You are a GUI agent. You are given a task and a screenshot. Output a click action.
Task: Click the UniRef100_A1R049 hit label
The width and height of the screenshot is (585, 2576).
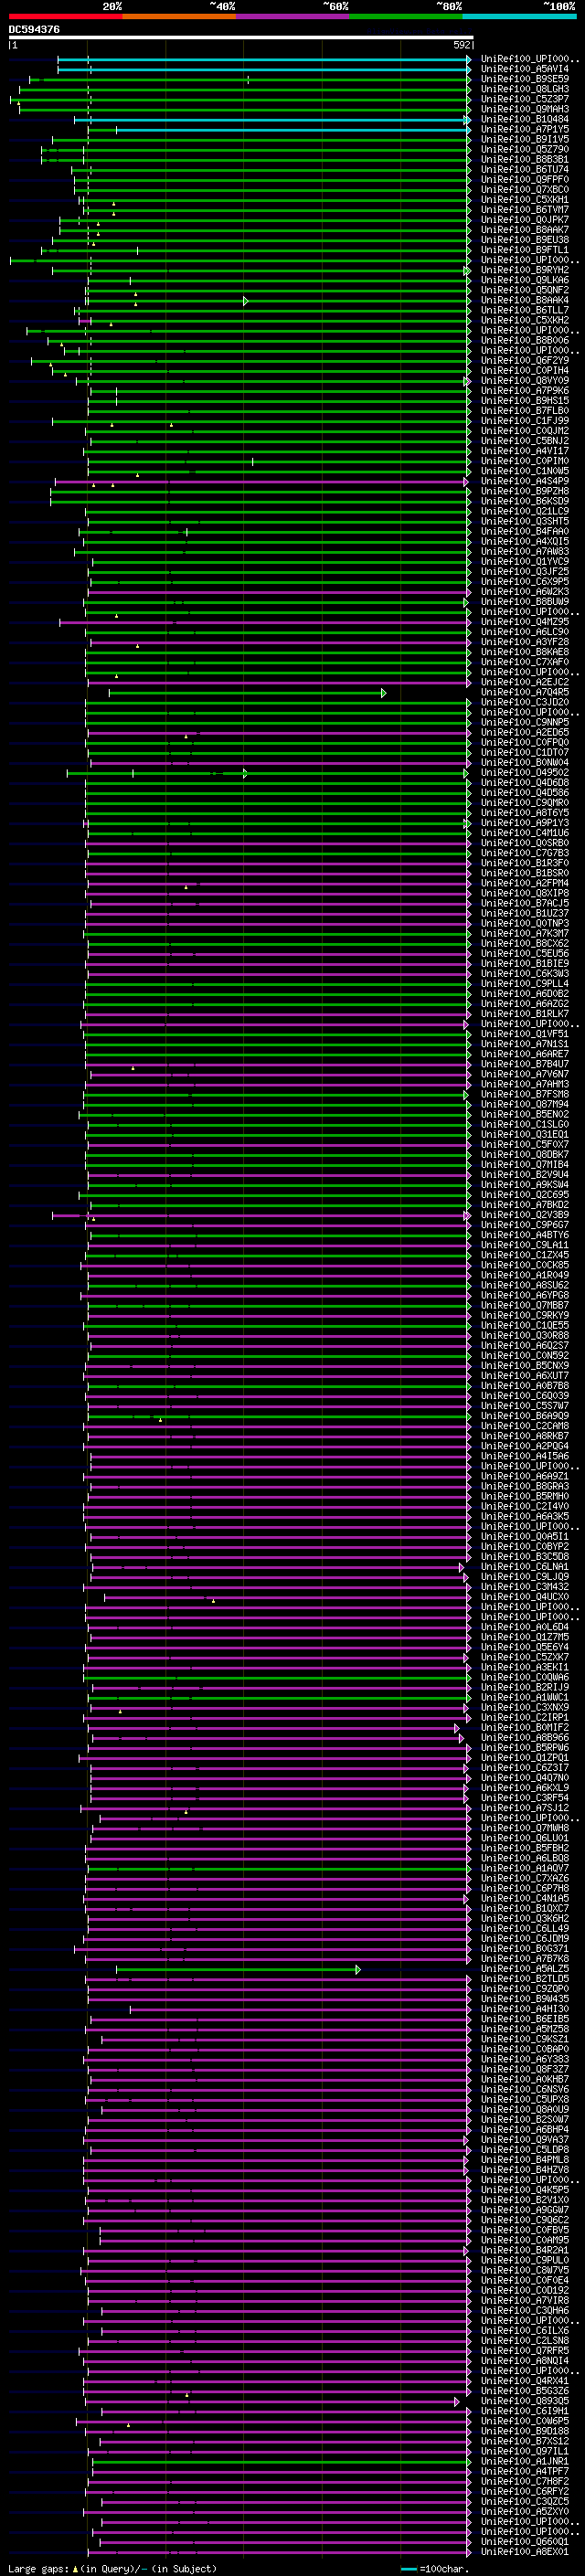tap(525, 1275)
